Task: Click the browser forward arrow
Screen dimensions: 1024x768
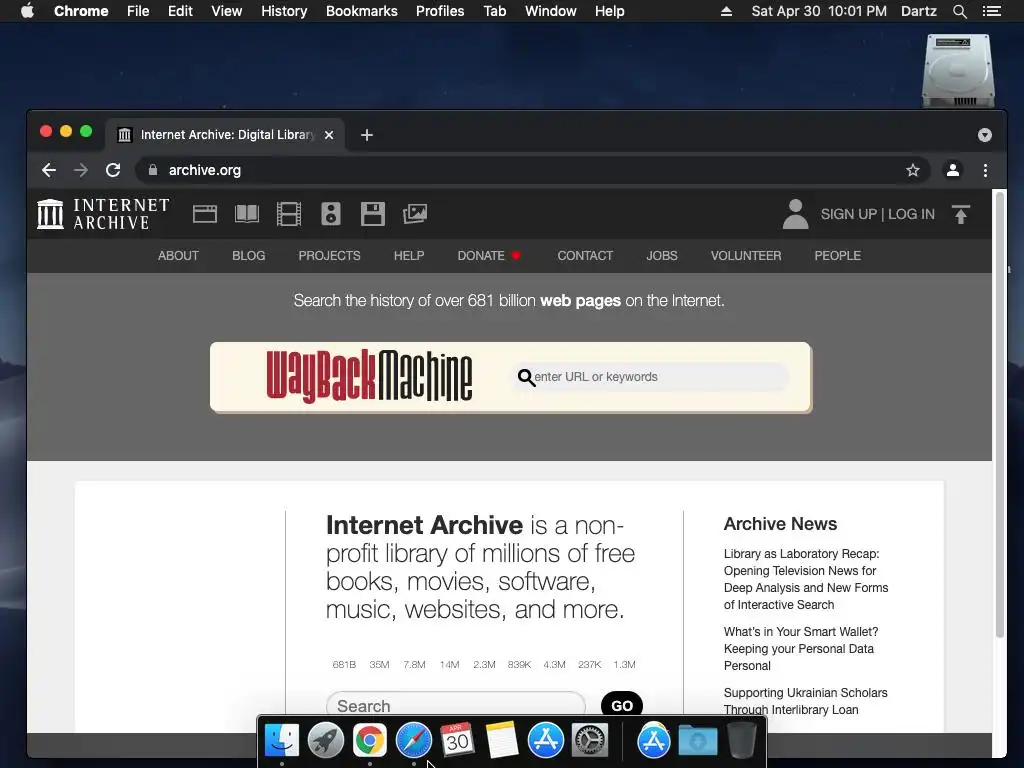Action: [81, 170]
